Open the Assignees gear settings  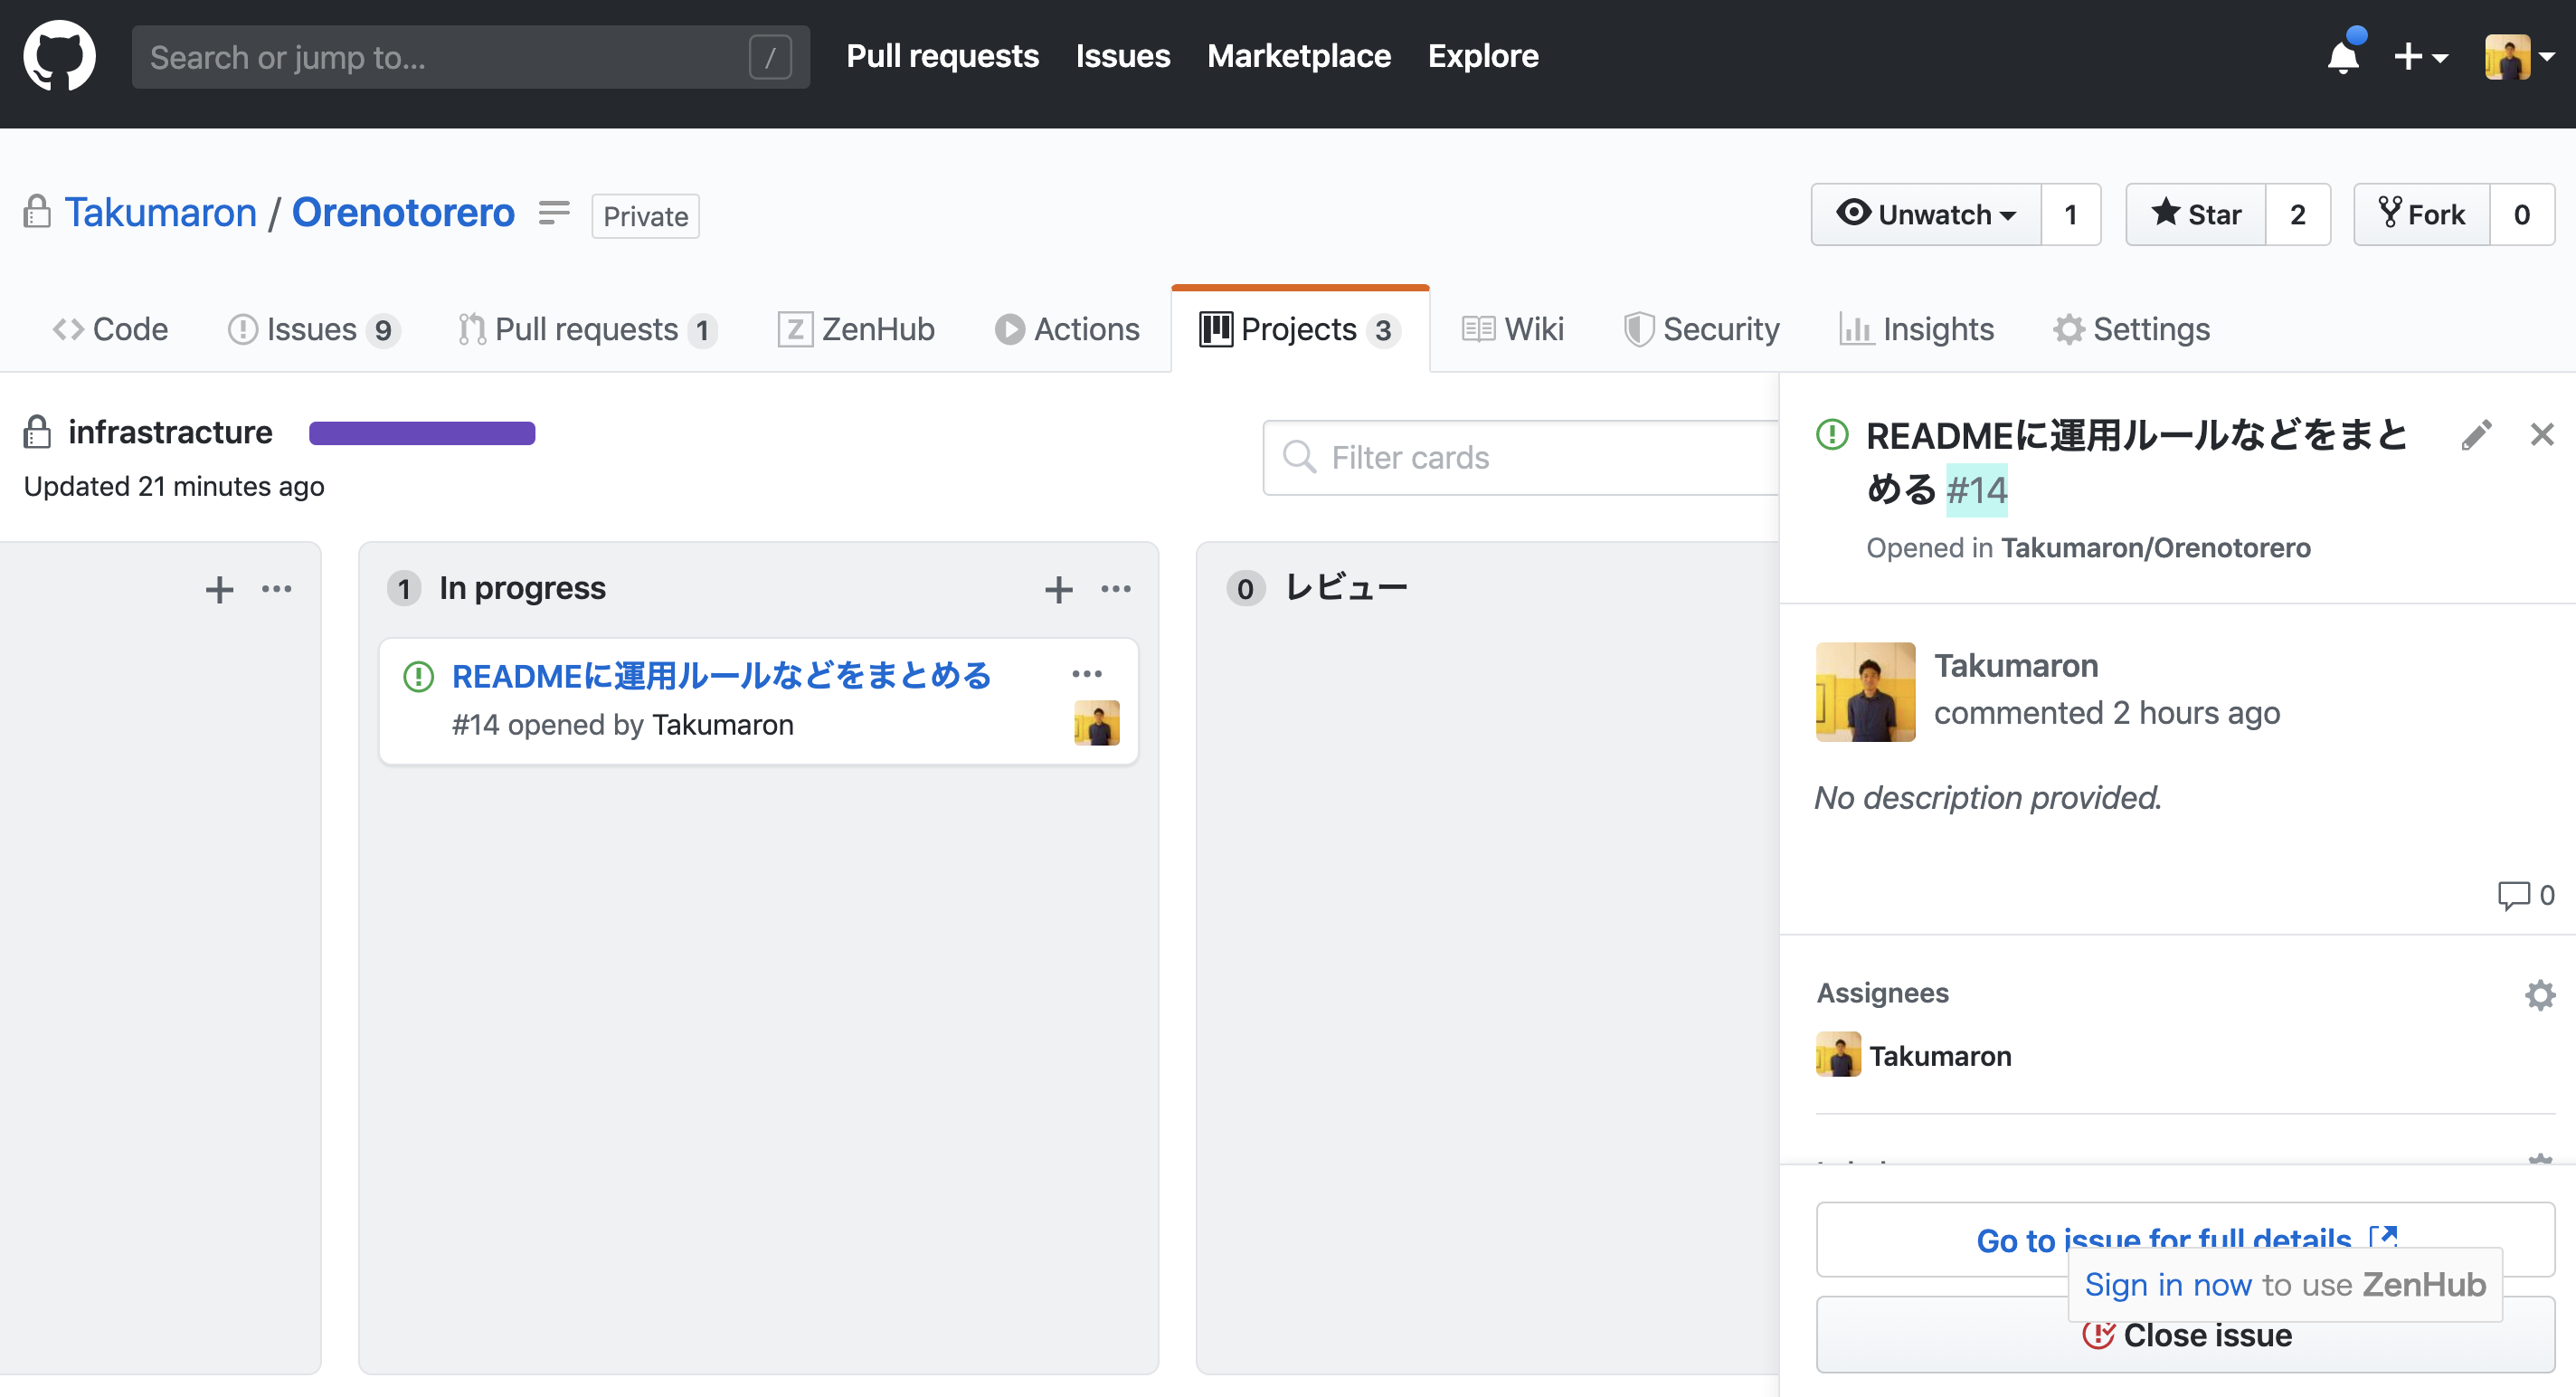click(x=2539, y=994)
